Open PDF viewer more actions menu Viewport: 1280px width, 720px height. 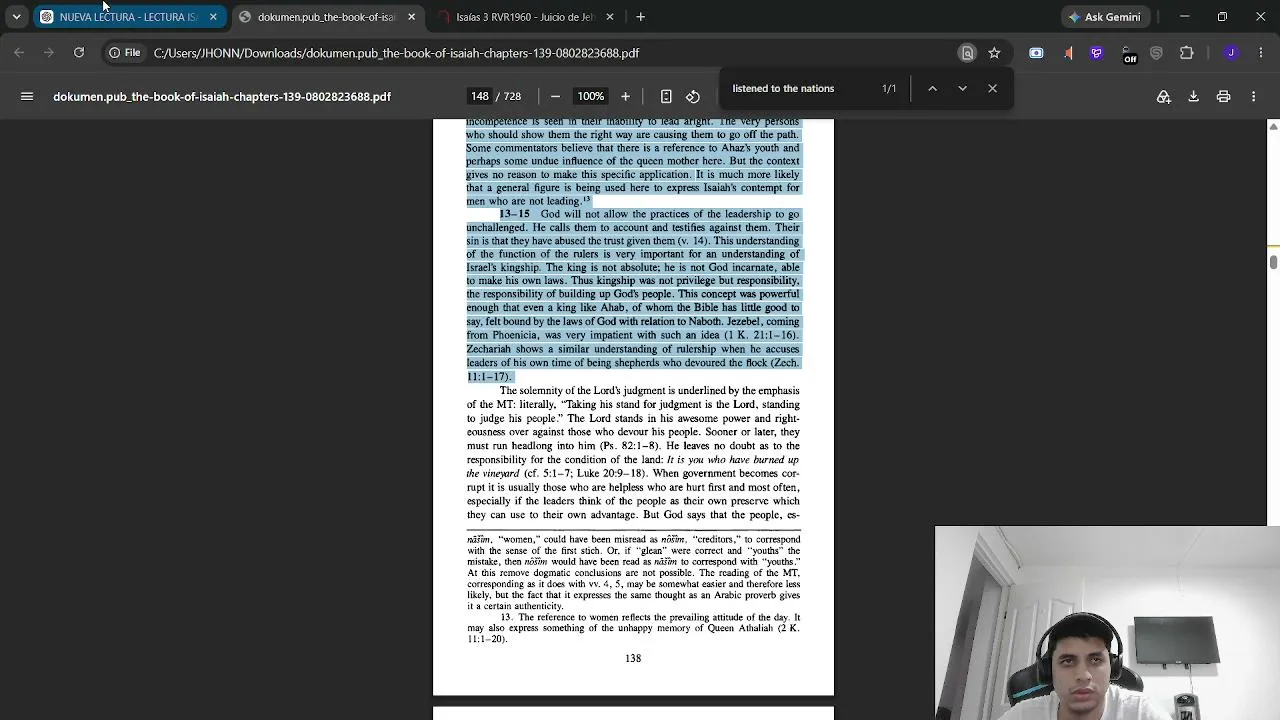(x=1253, y=96)
